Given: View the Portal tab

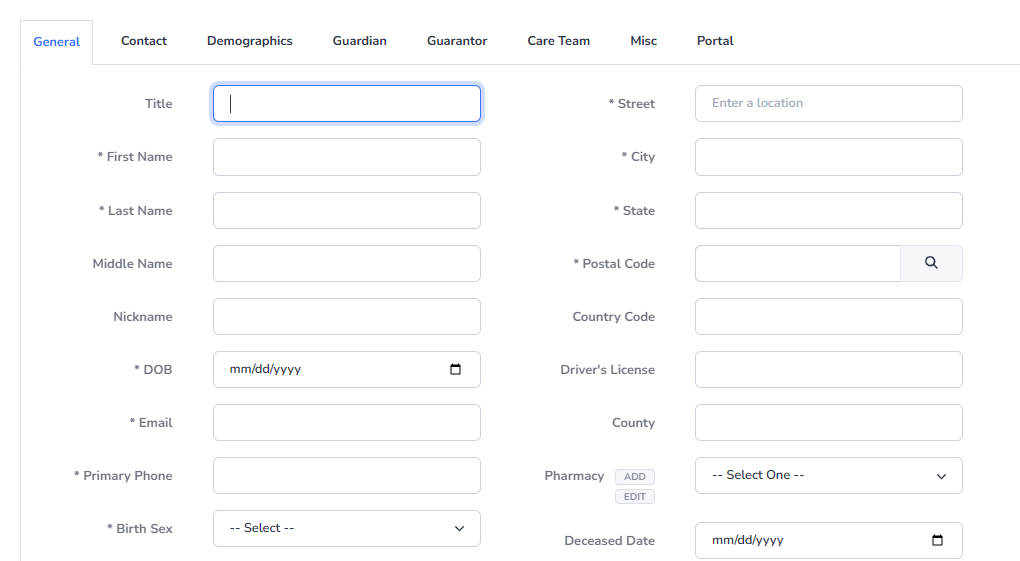Looking at the screenshot, I should (x=715, y=41).
